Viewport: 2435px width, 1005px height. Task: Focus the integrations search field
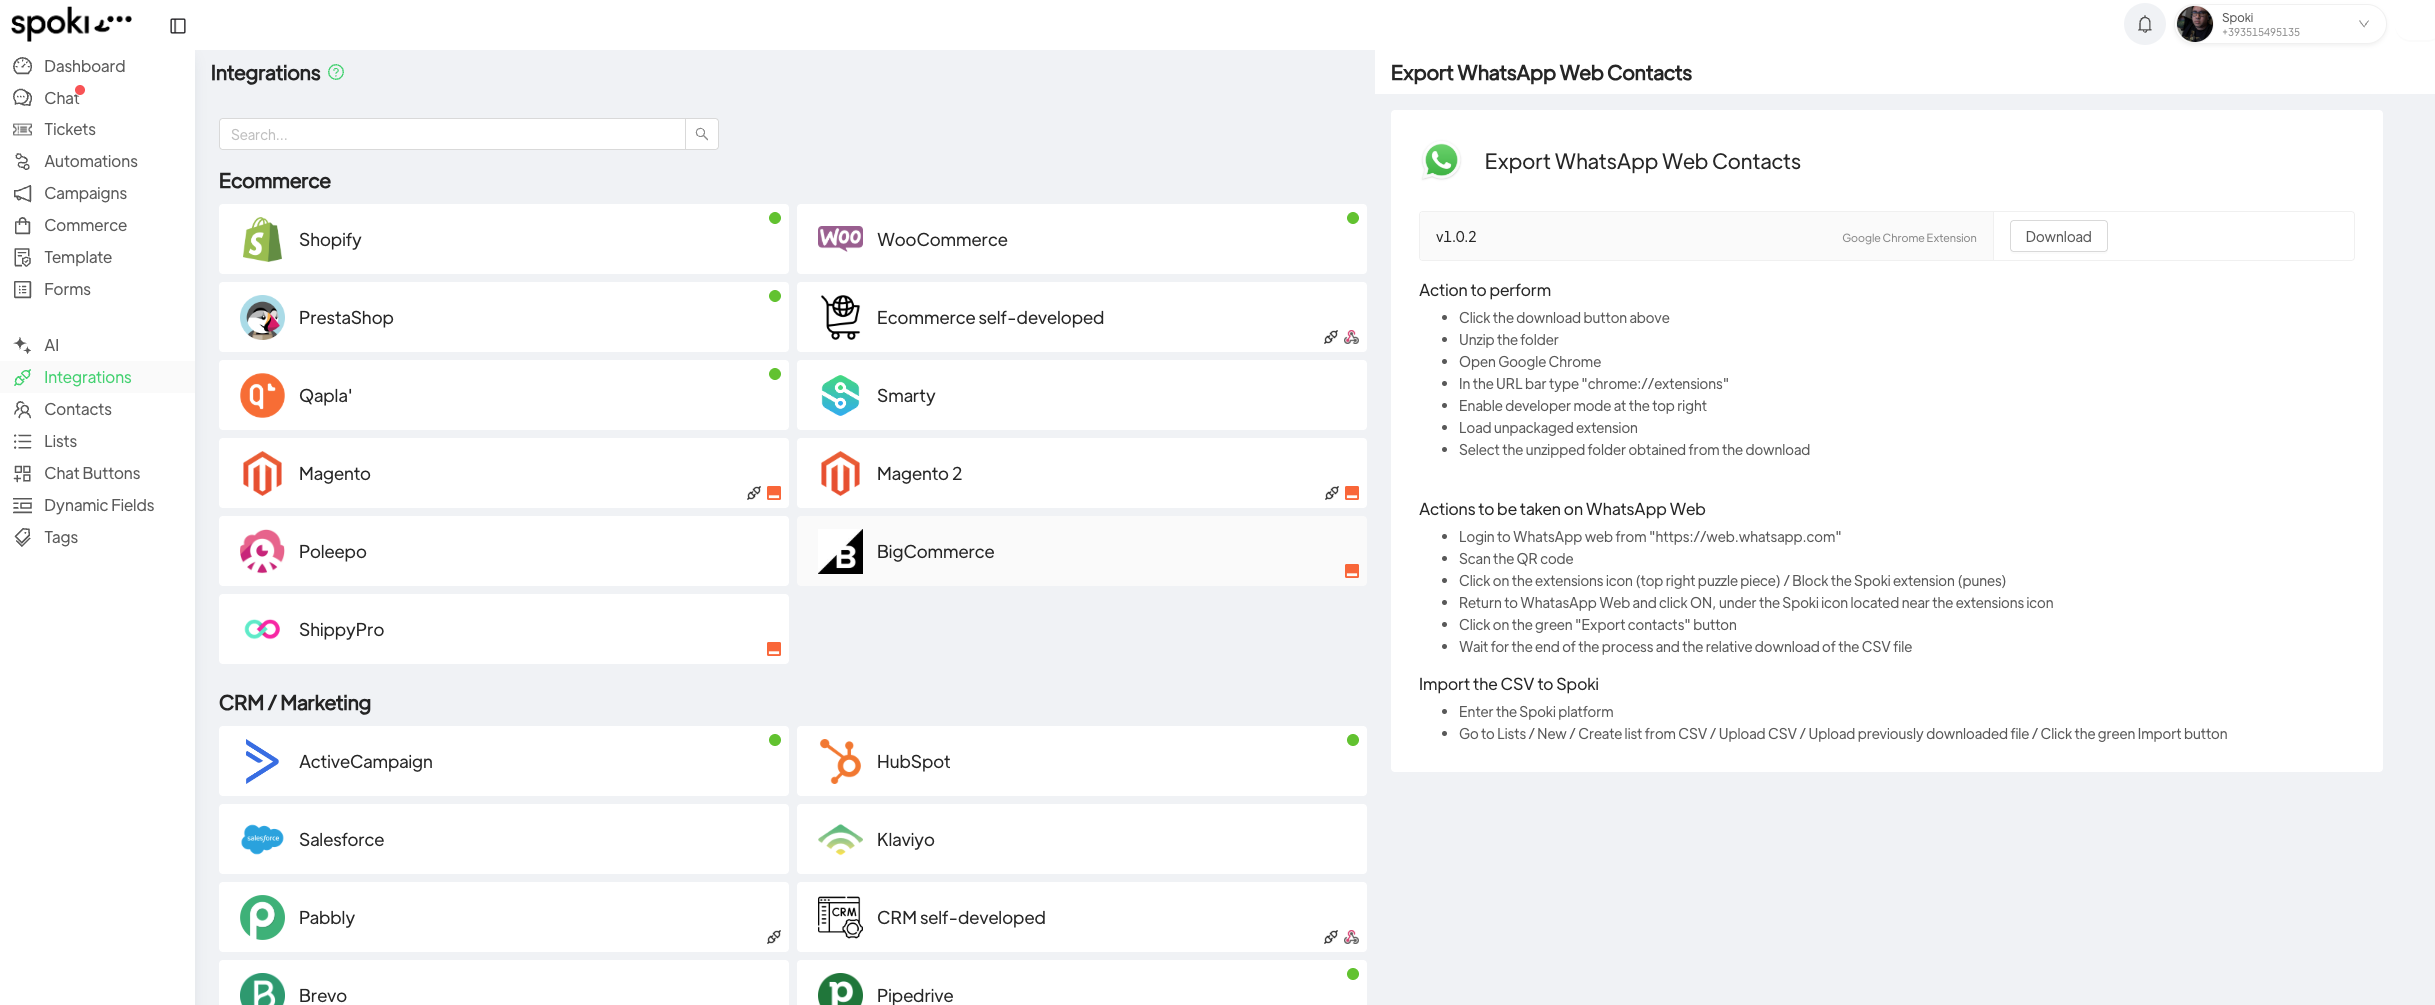[x=452, y=134]
